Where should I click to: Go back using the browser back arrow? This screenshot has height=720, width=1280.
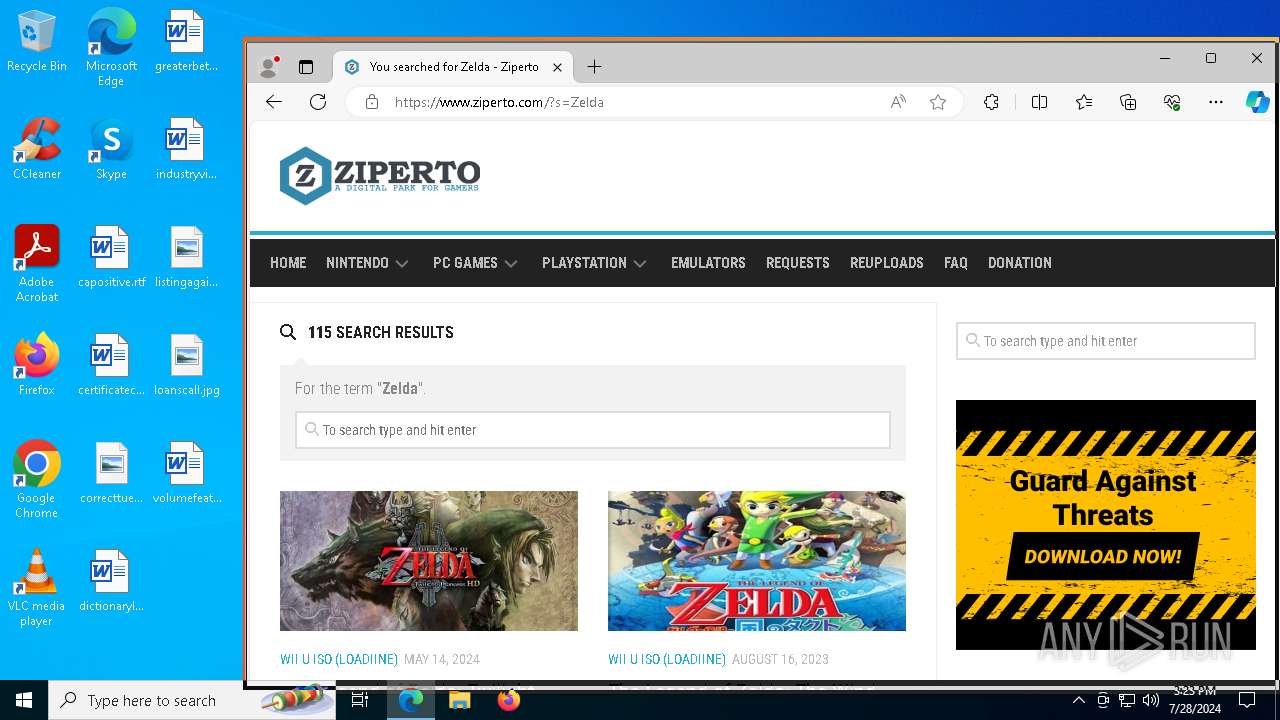coord(274,102)
